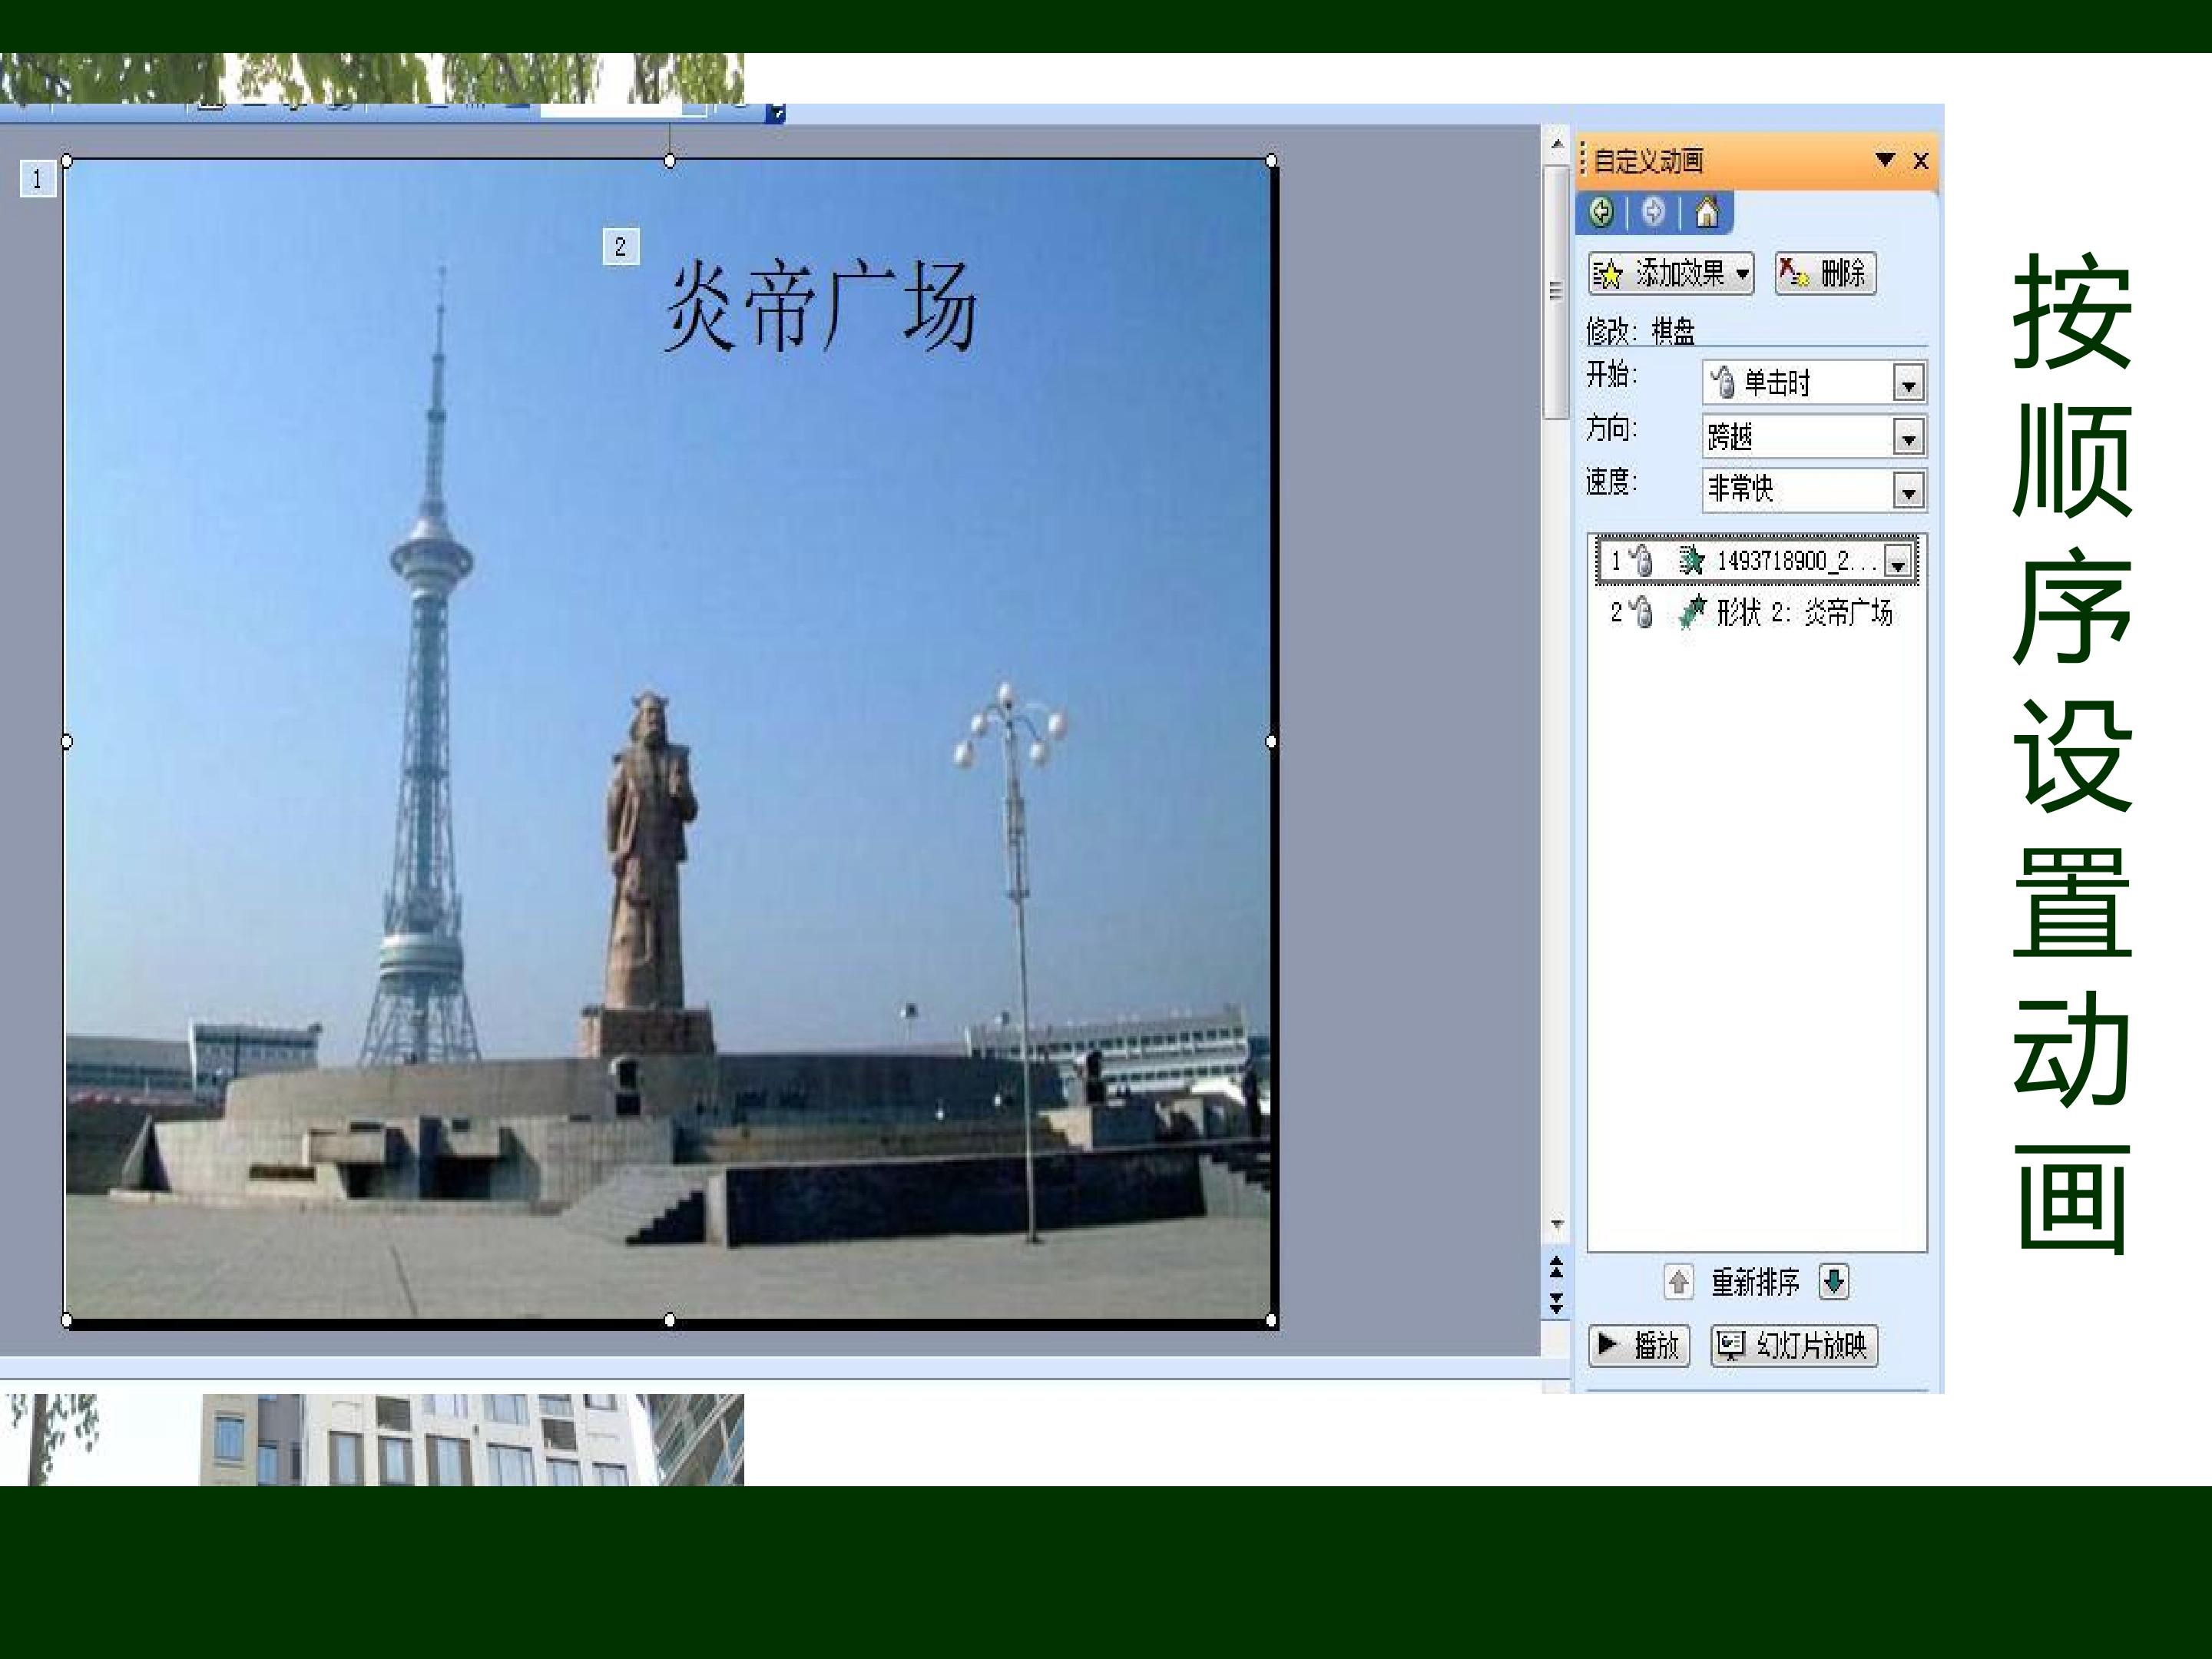Click the 播放 play button

[x=1639, y=1346]
